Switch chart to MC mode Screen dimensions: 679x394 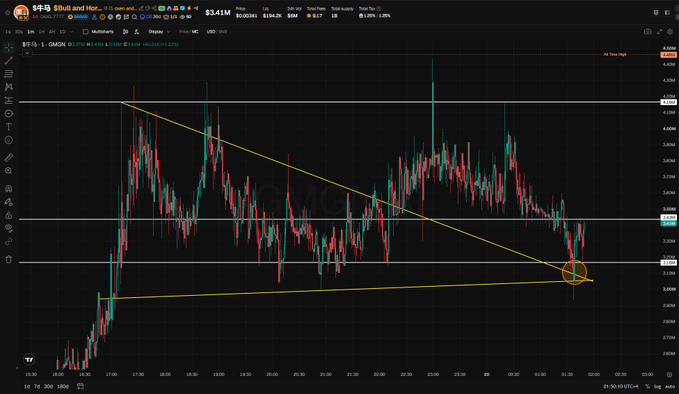tap(195, 32)
